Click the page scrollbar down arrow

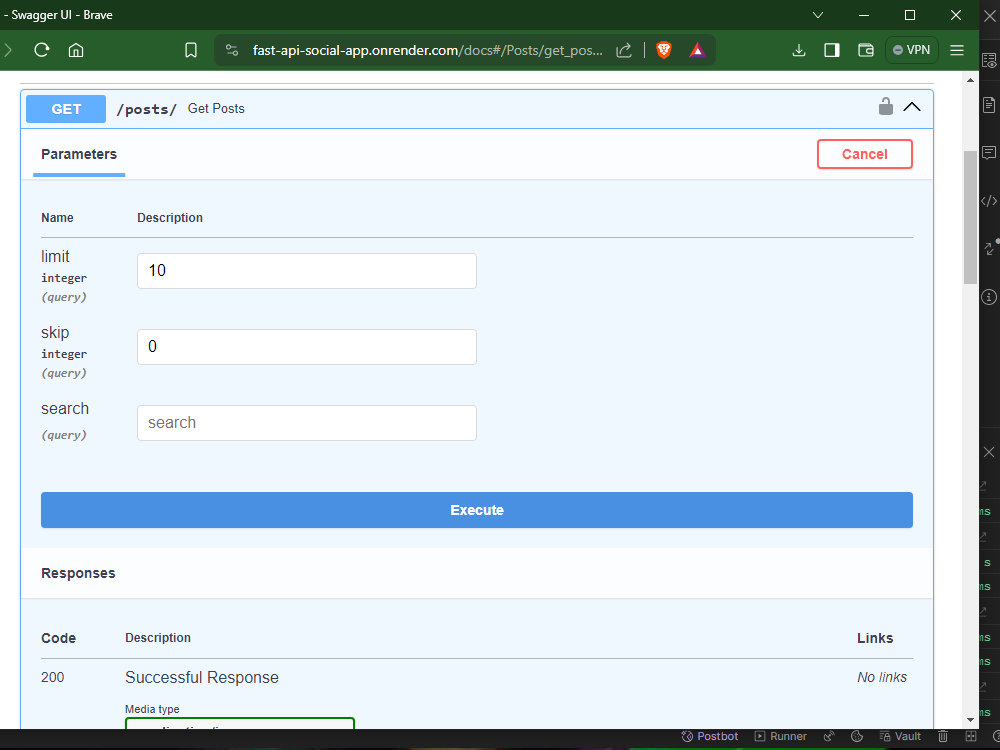(970, 720)
